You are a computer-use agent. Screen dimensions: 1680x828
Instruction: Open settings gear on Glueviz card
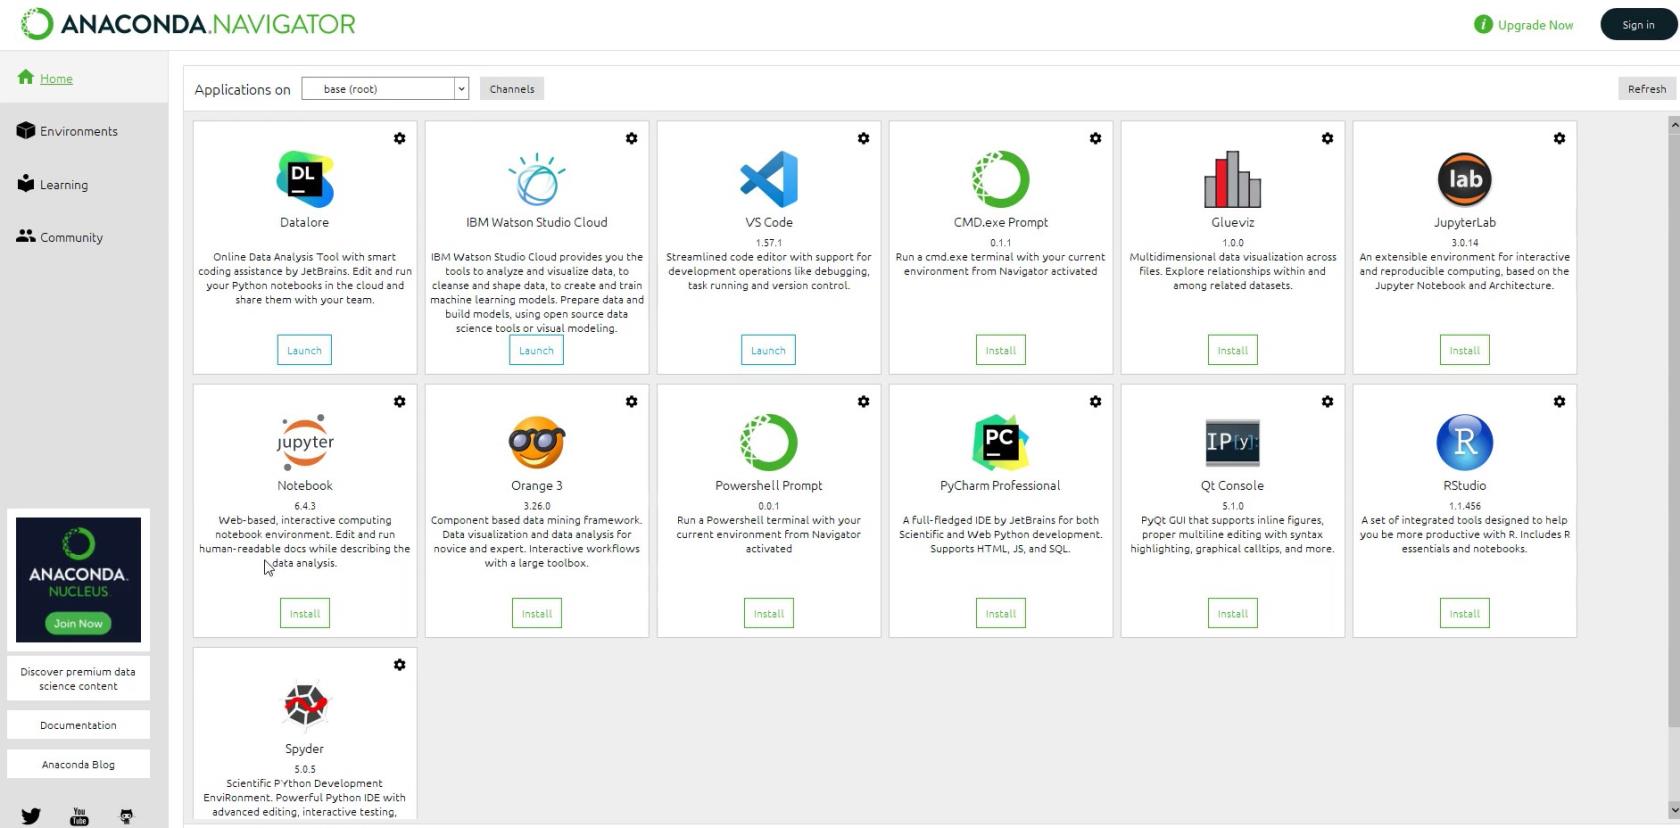1327,138
